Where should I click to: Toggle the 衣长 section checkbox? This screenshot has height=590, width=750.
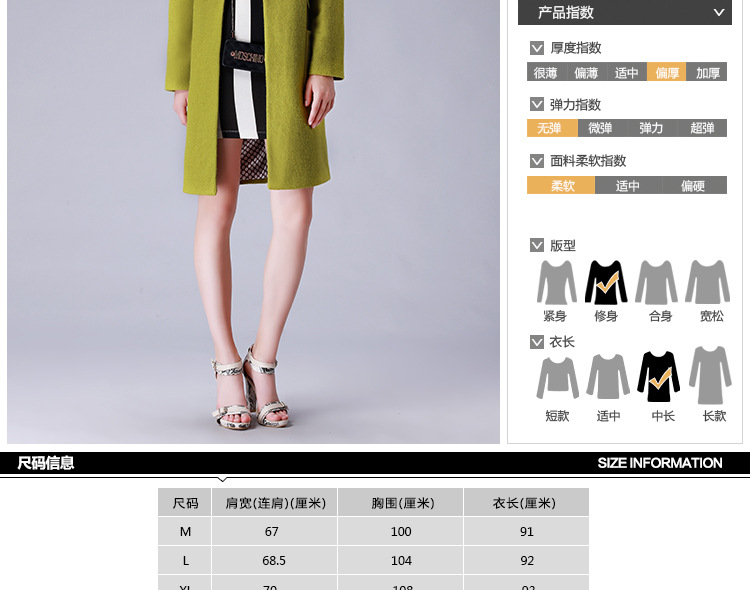(x=537, y=342)
